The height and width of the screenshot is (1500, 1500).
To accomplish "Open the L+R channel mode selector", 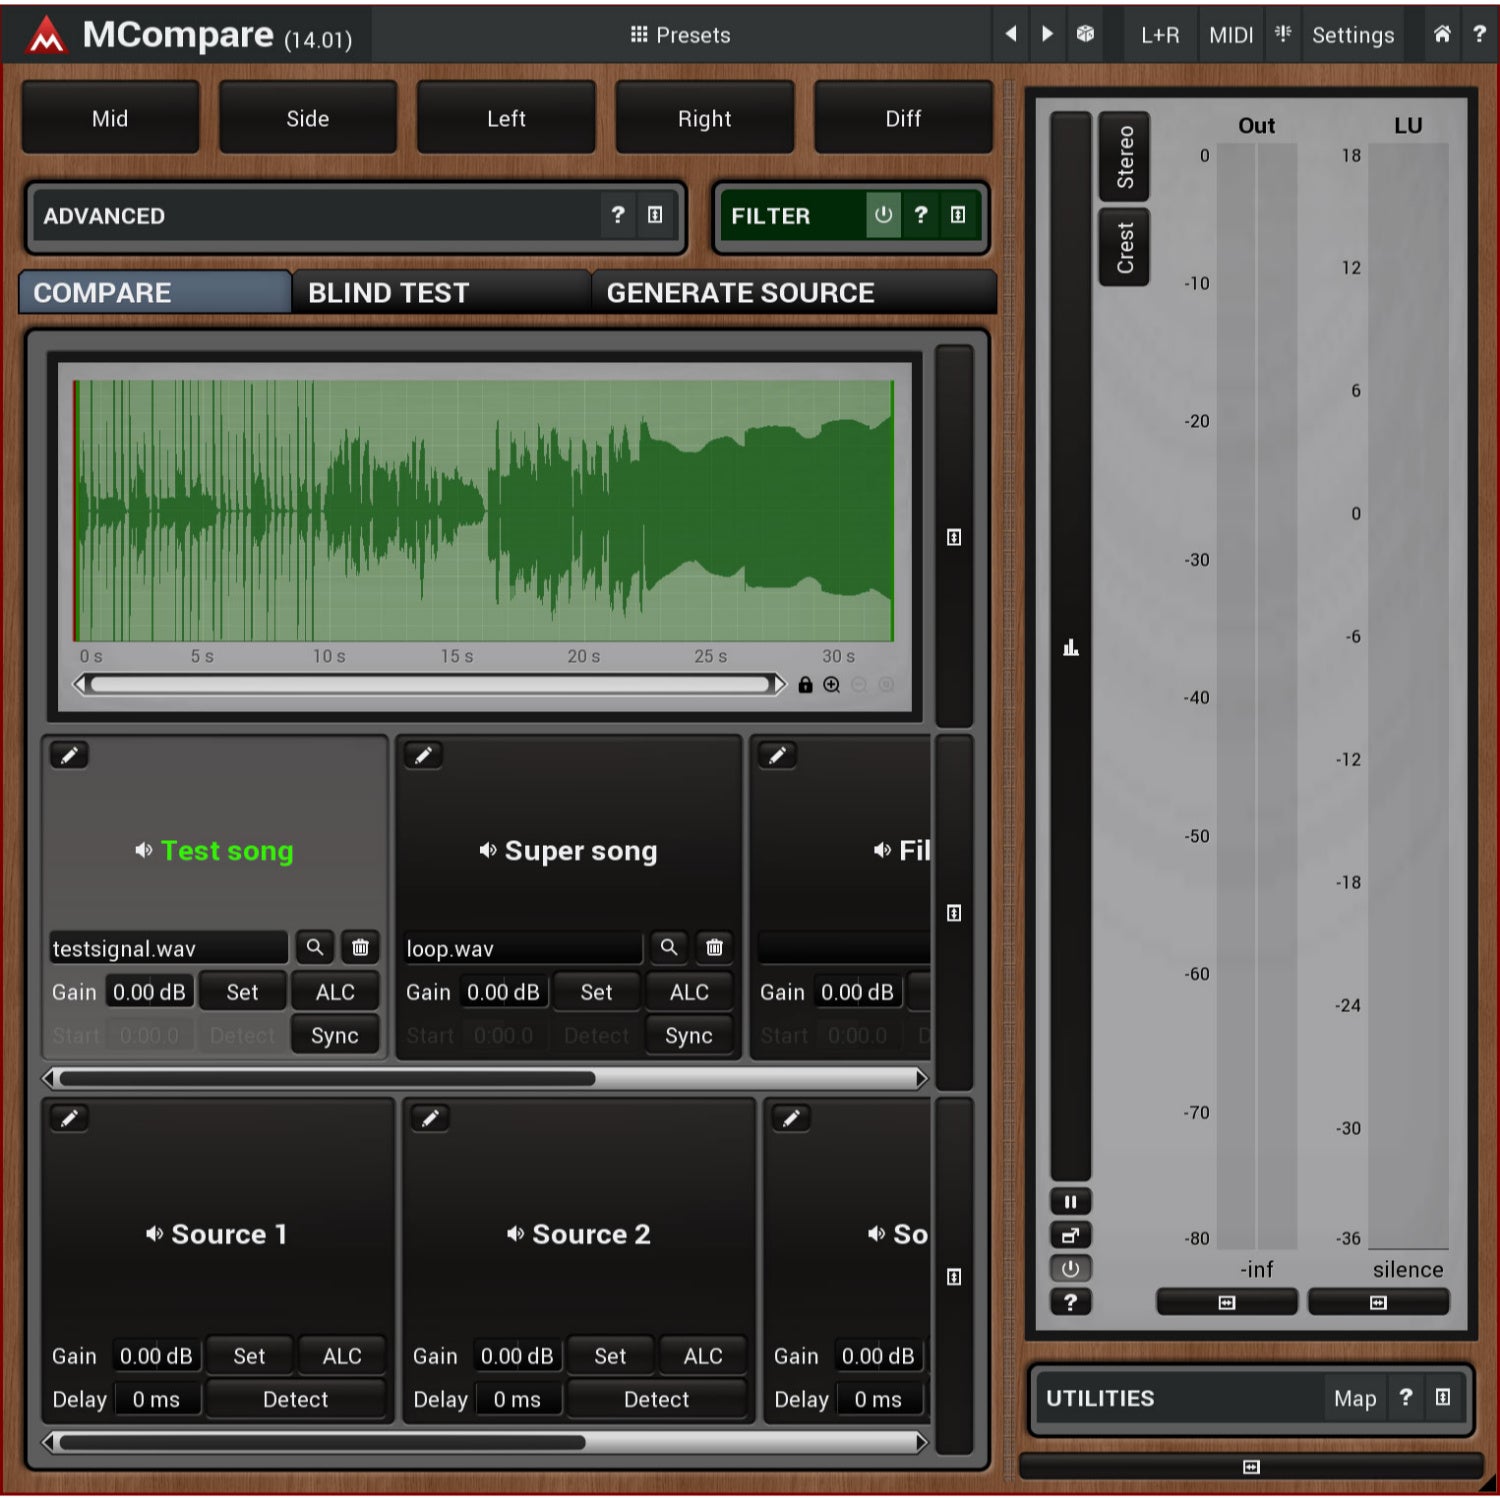I will pyautogui.click(x=1160, y=35).
